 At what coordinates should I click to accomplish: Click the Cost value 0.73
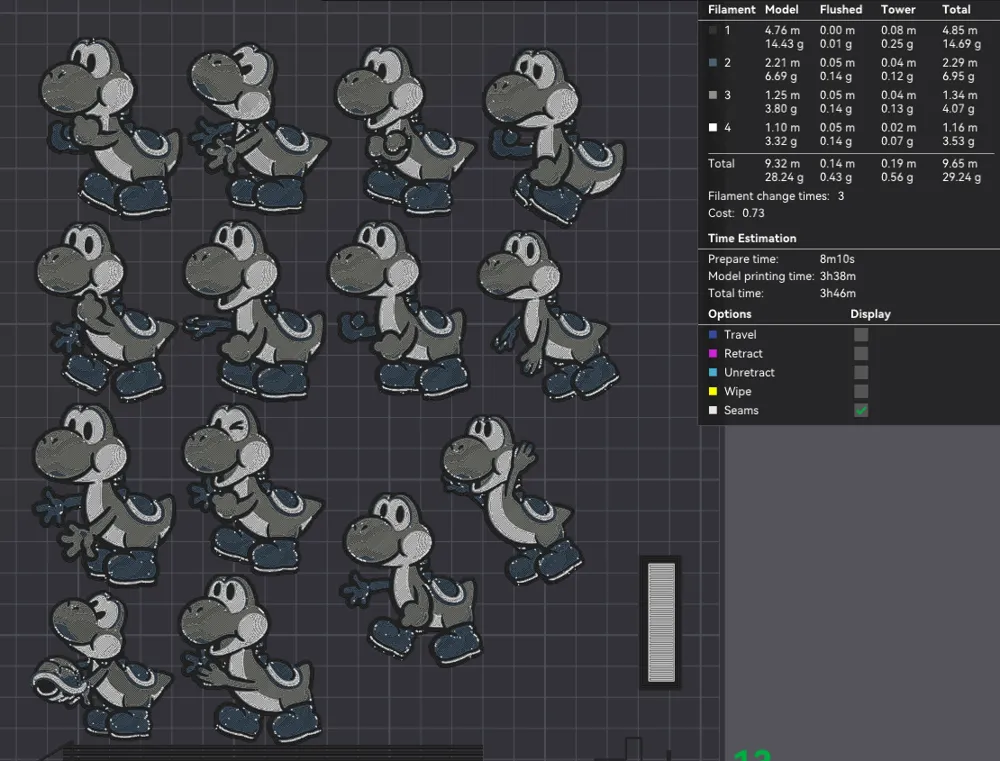753,213
